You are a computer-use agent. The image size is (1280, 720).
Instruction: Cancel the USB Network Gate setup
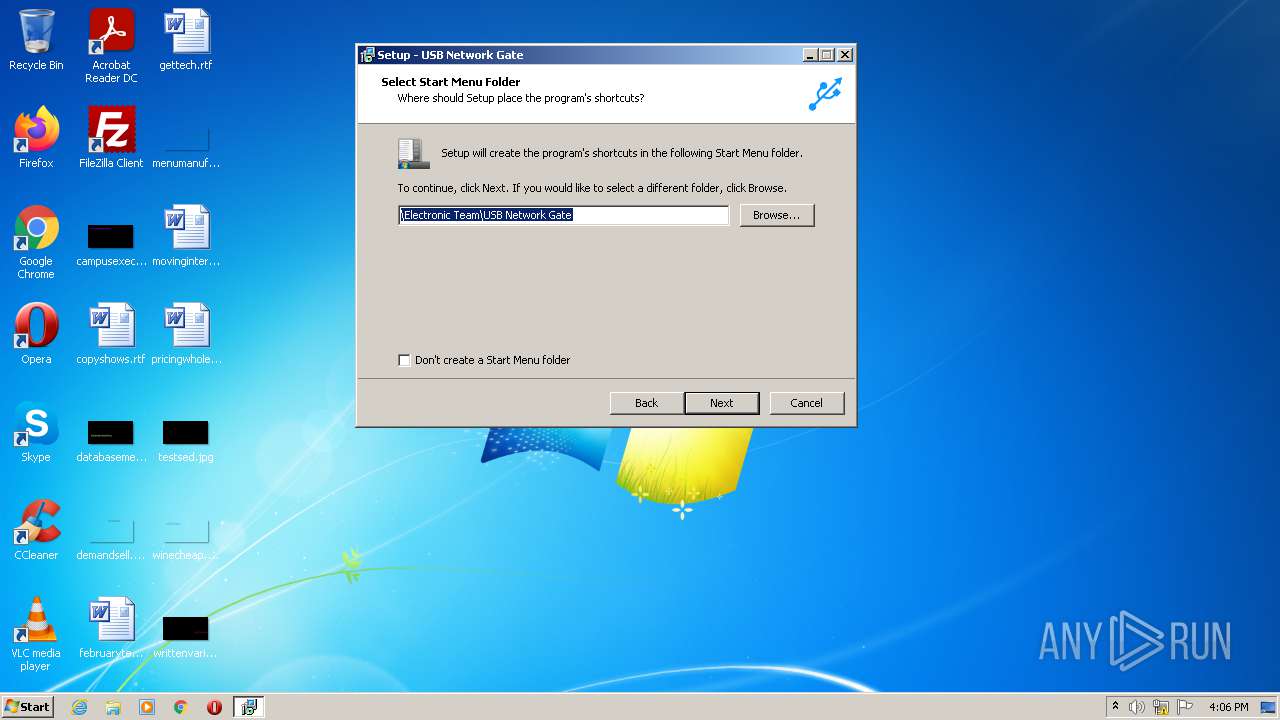[806, 403]
